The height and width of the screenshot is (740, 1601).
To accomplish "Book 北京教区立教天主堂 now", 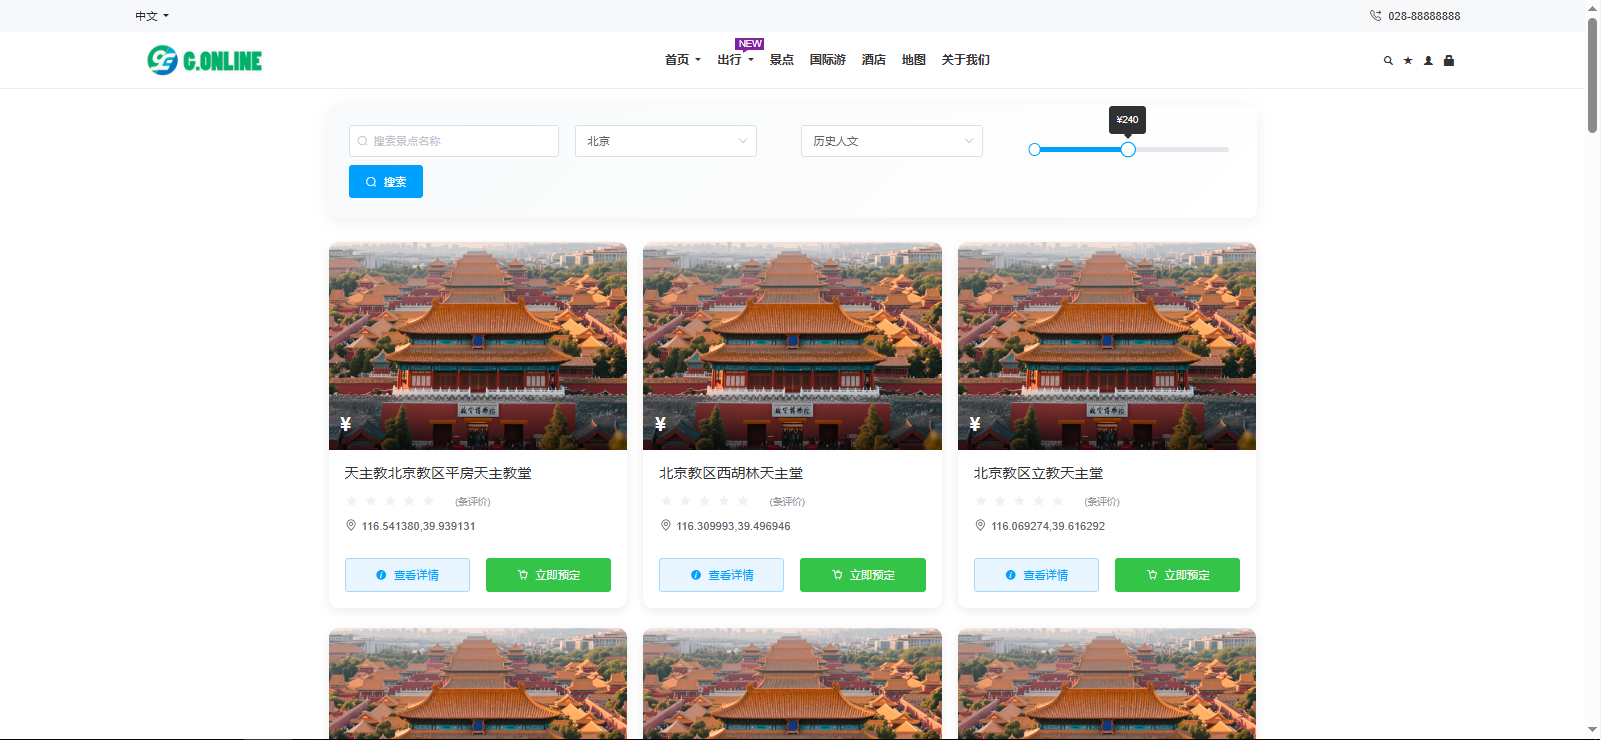I will pyautogui.click(x=1177, y=575).
